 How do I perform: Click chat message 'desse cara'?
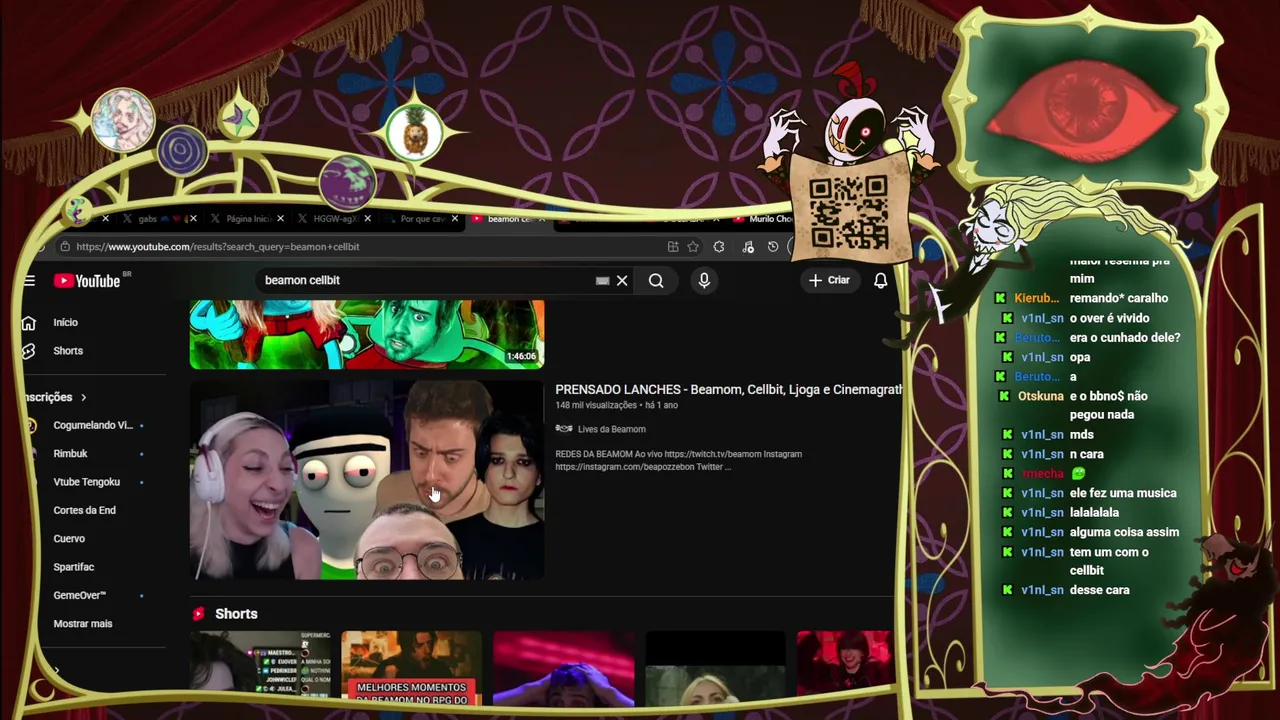1099,590
